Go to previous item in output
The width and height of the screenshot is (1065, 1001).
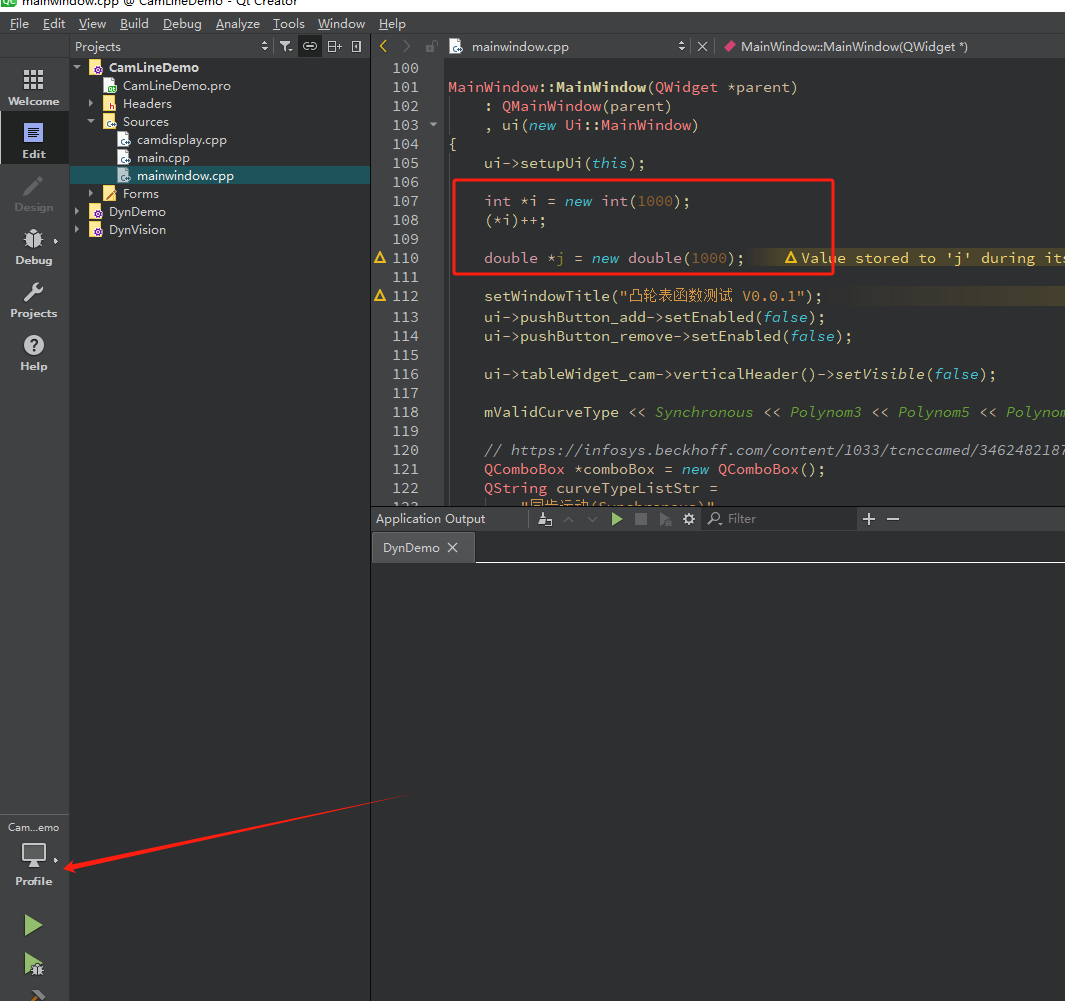568,519
